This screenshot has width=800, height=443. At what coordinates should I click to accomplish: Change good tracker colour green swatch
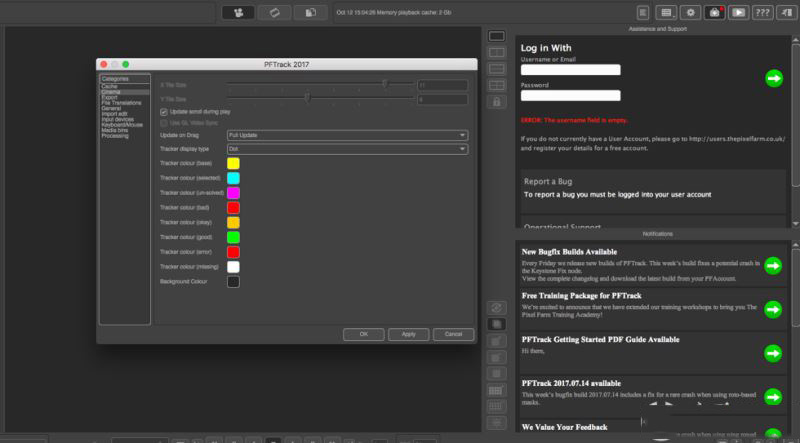[x=233, y=237]
